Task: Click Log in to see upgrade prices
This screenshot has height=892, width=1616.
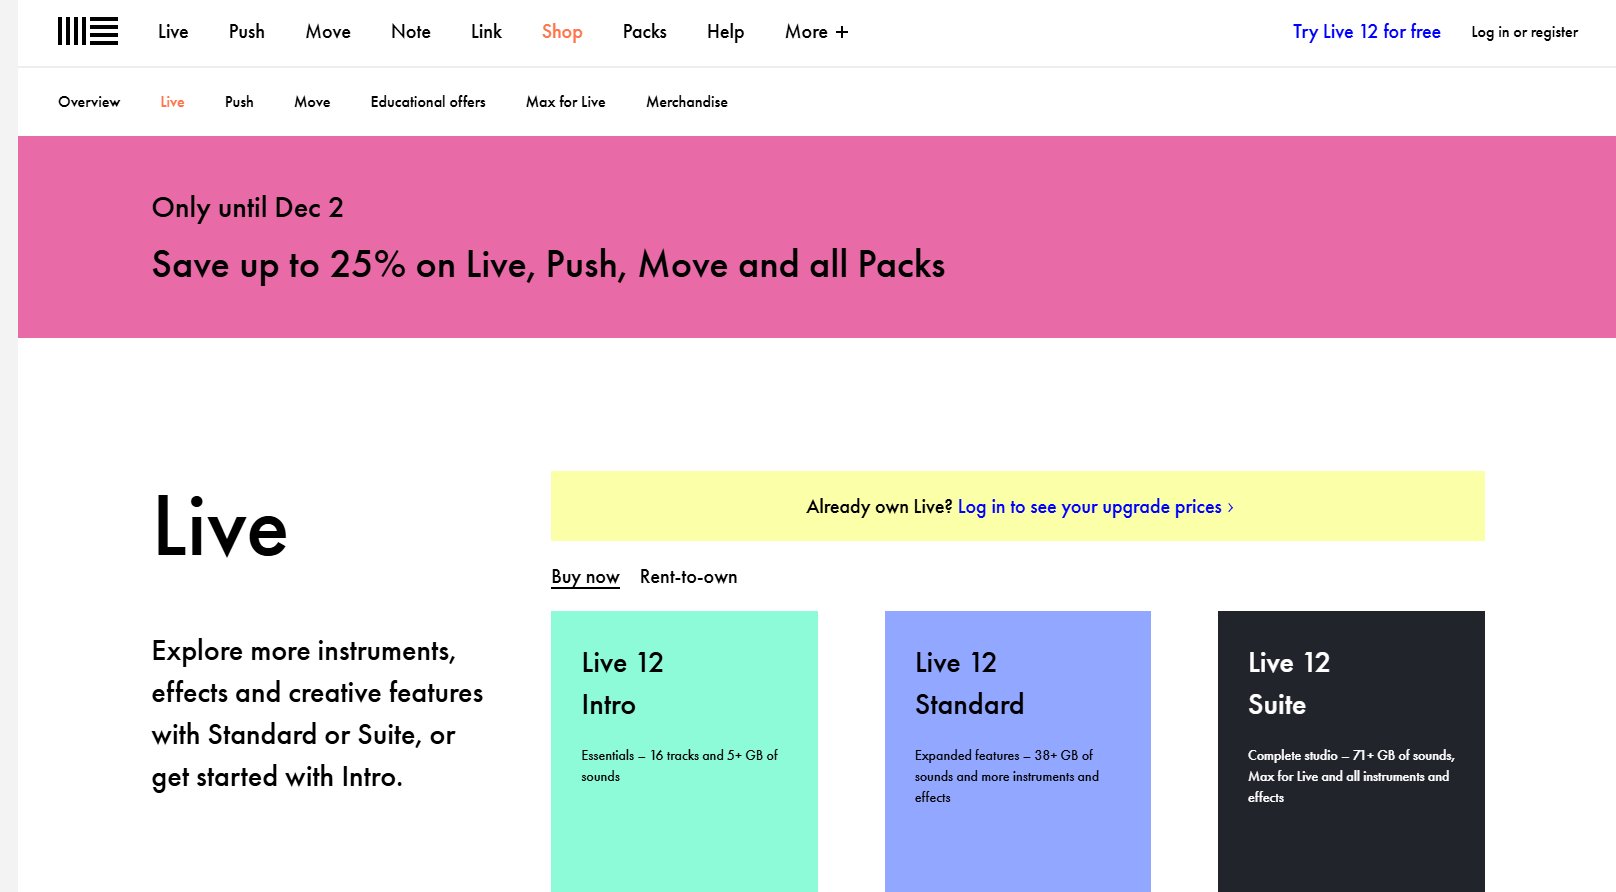Action: (x=1094, y=507)
